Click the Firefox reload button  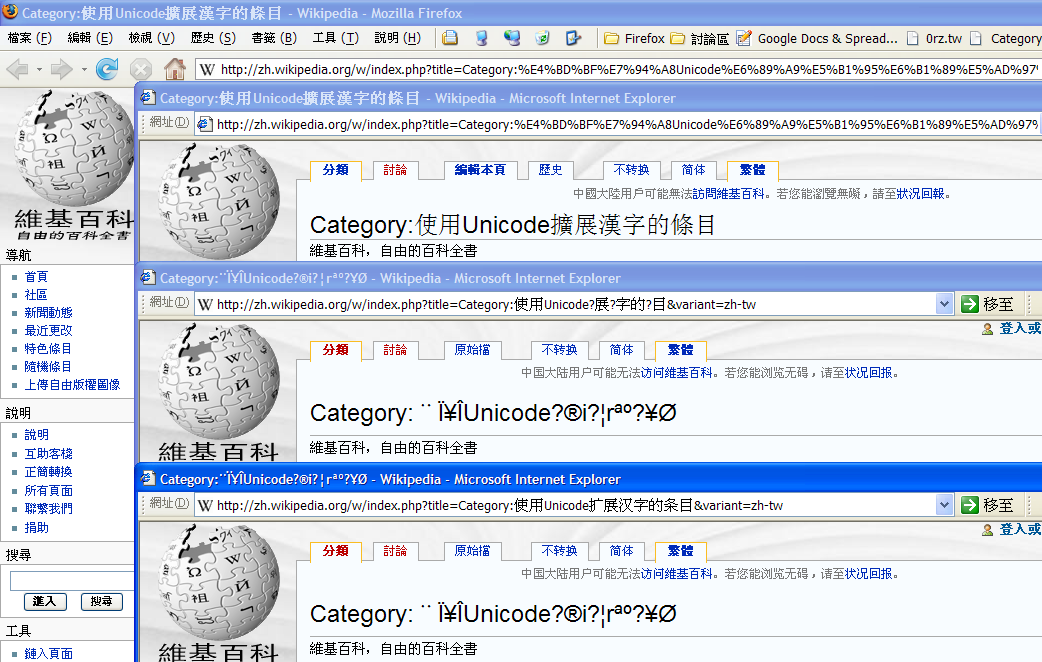coord(107,69)
